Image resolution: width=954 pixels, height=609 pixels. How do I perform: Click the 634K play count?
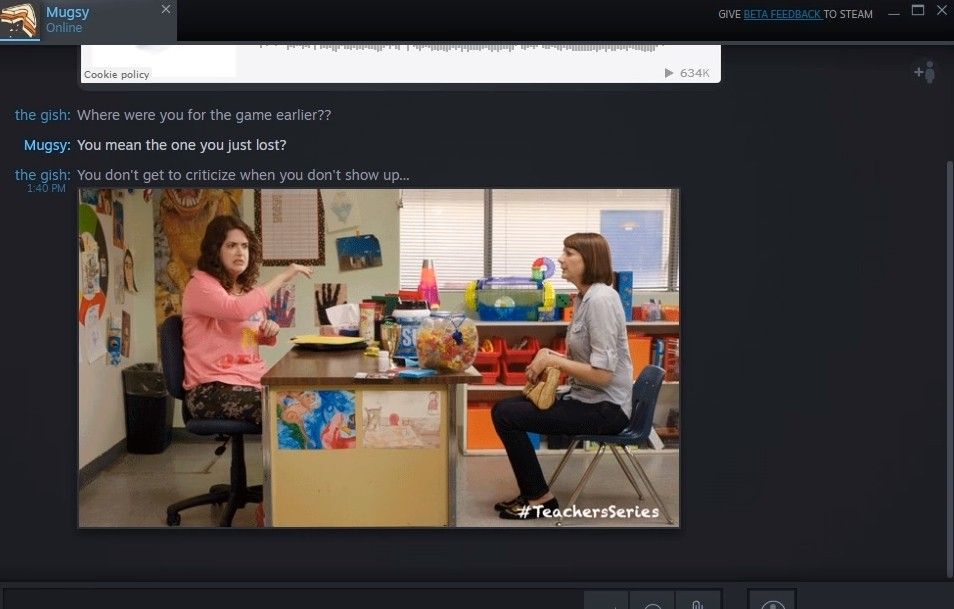click(x=694, y=73)
